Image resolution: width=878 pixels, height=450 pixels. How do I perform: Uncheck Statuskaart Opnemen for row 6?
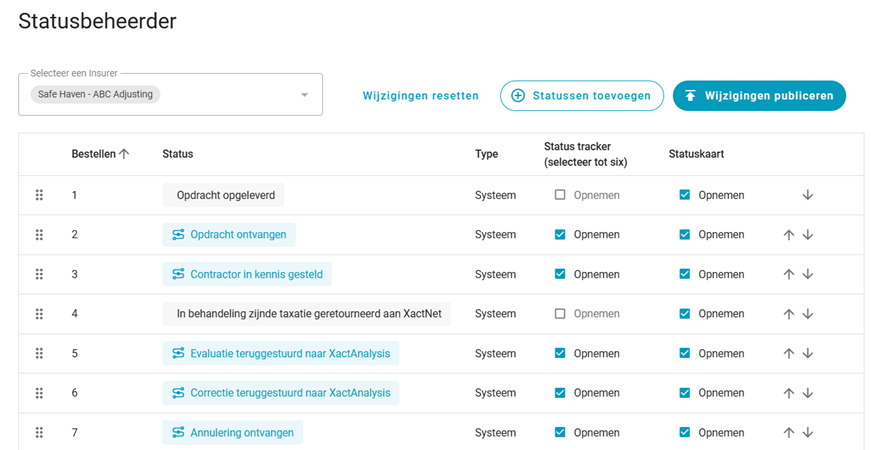click(x=685, y=393)
